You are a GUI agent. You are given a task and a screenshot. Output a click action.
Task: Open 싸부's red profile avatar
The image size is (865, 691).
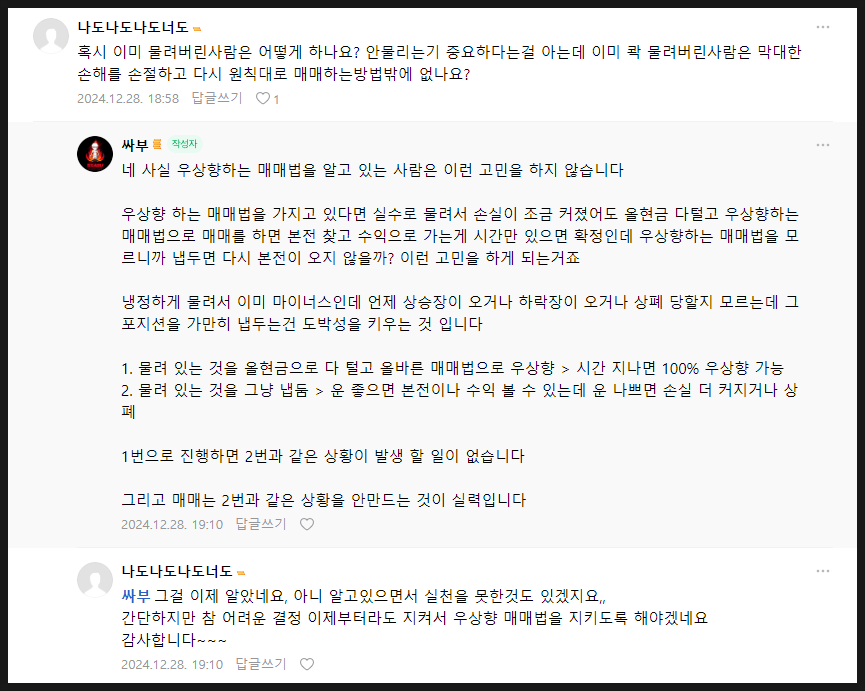pyautogui.click(x=95, y=154)
